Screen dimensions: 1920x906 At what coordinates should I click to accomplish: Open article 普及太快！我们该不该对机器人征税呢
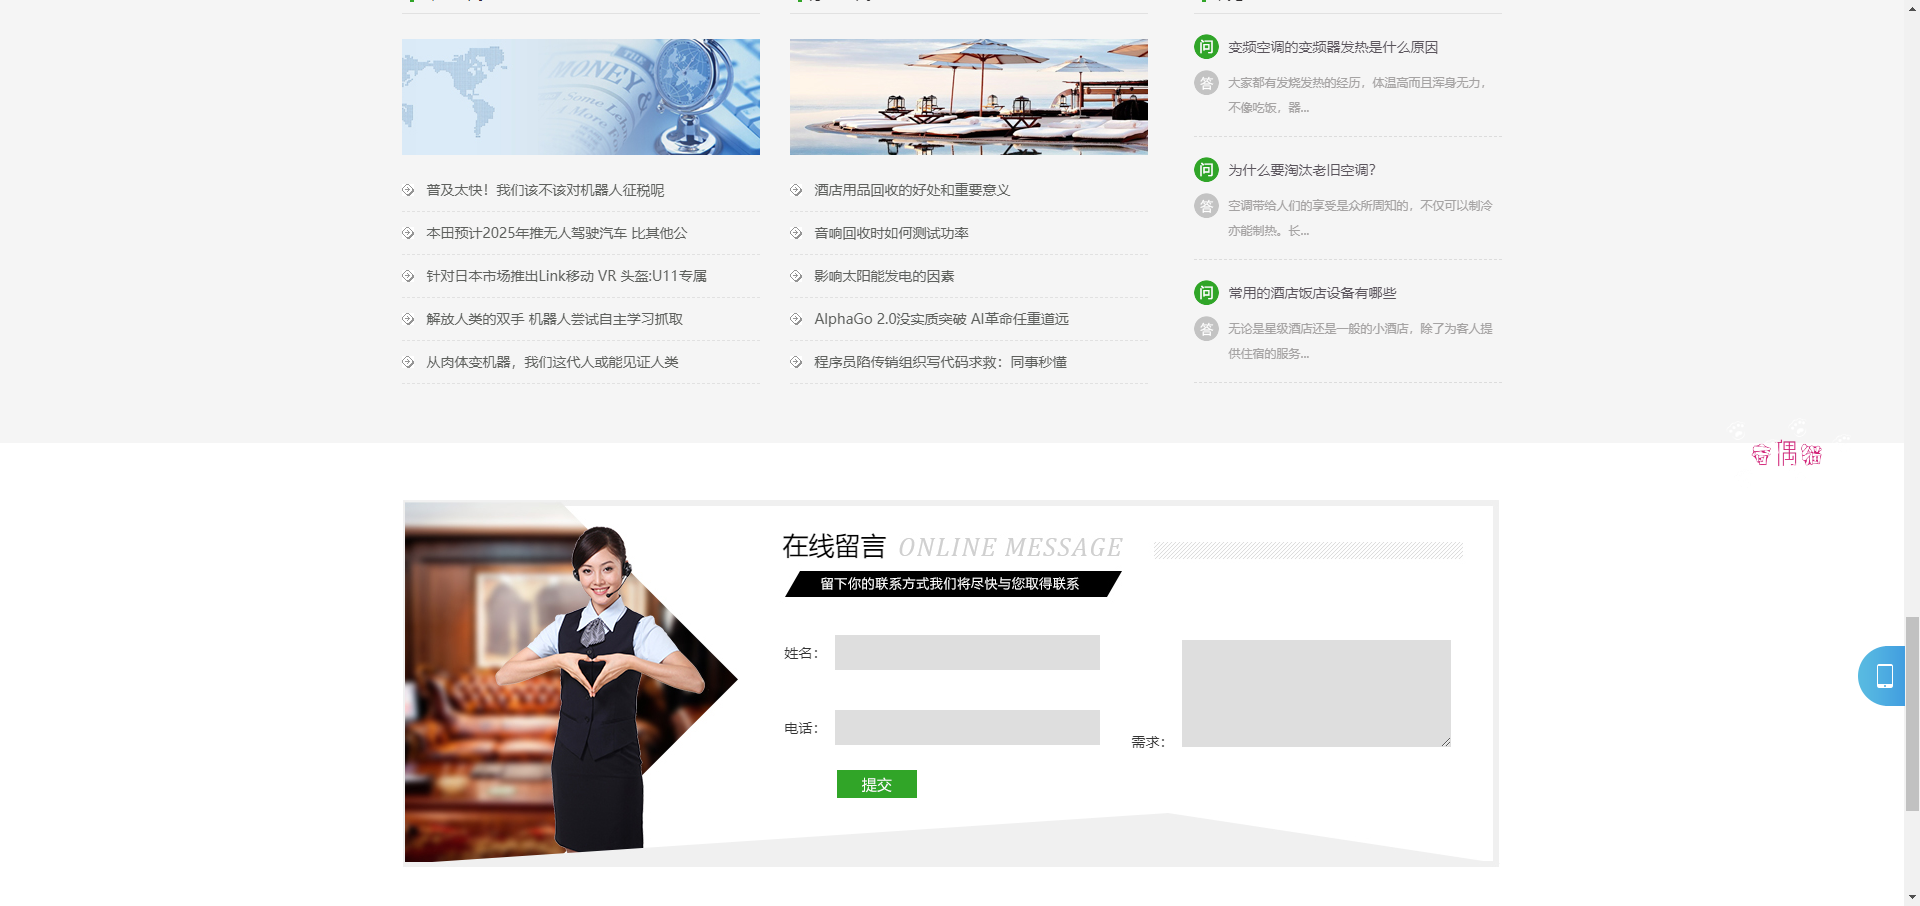point(545,190)
